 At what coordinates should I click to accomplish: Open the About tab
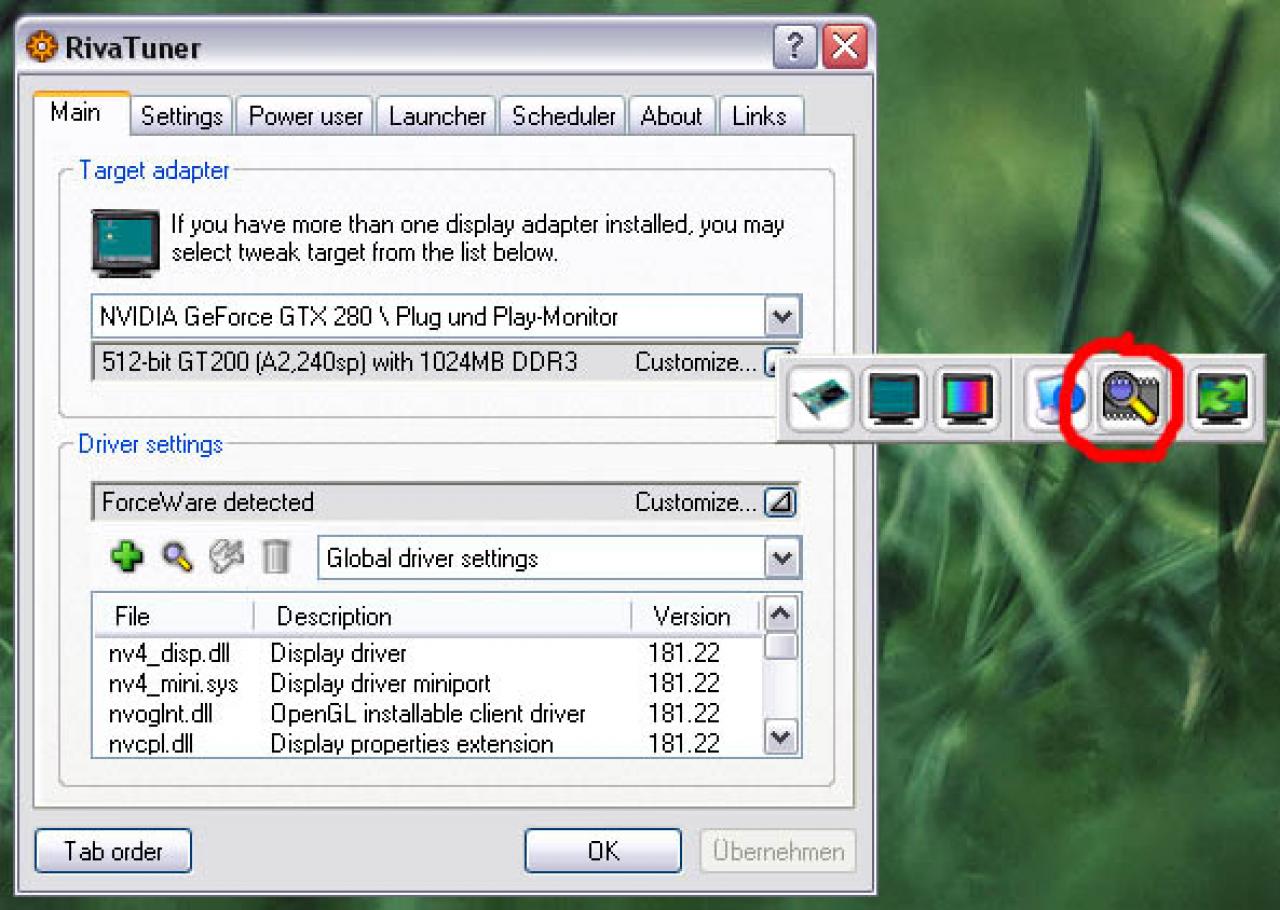pos(671,116)
